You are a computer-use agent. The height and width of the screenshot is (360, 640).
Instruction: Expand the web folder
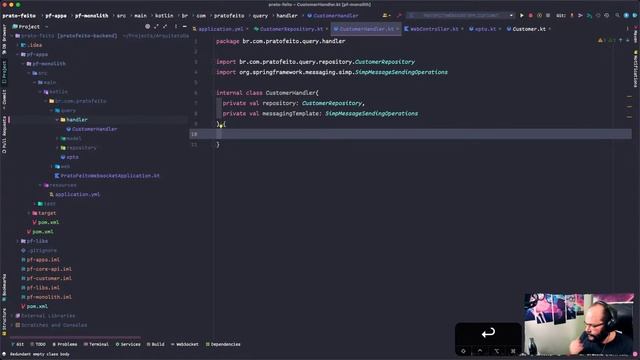click(52, 167)
